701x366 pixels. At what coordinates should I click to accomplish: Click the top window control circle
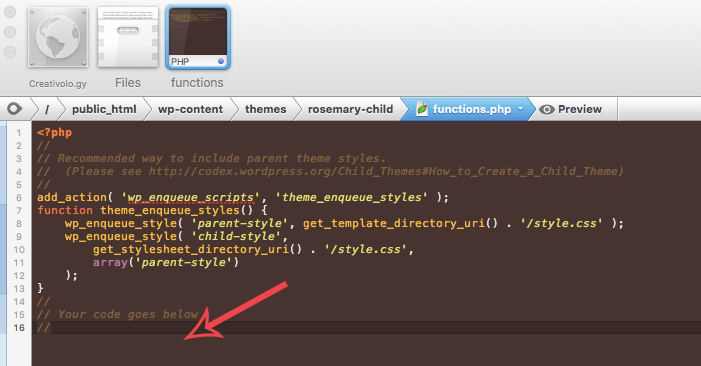pyautogui.click(x=10, y=12)
